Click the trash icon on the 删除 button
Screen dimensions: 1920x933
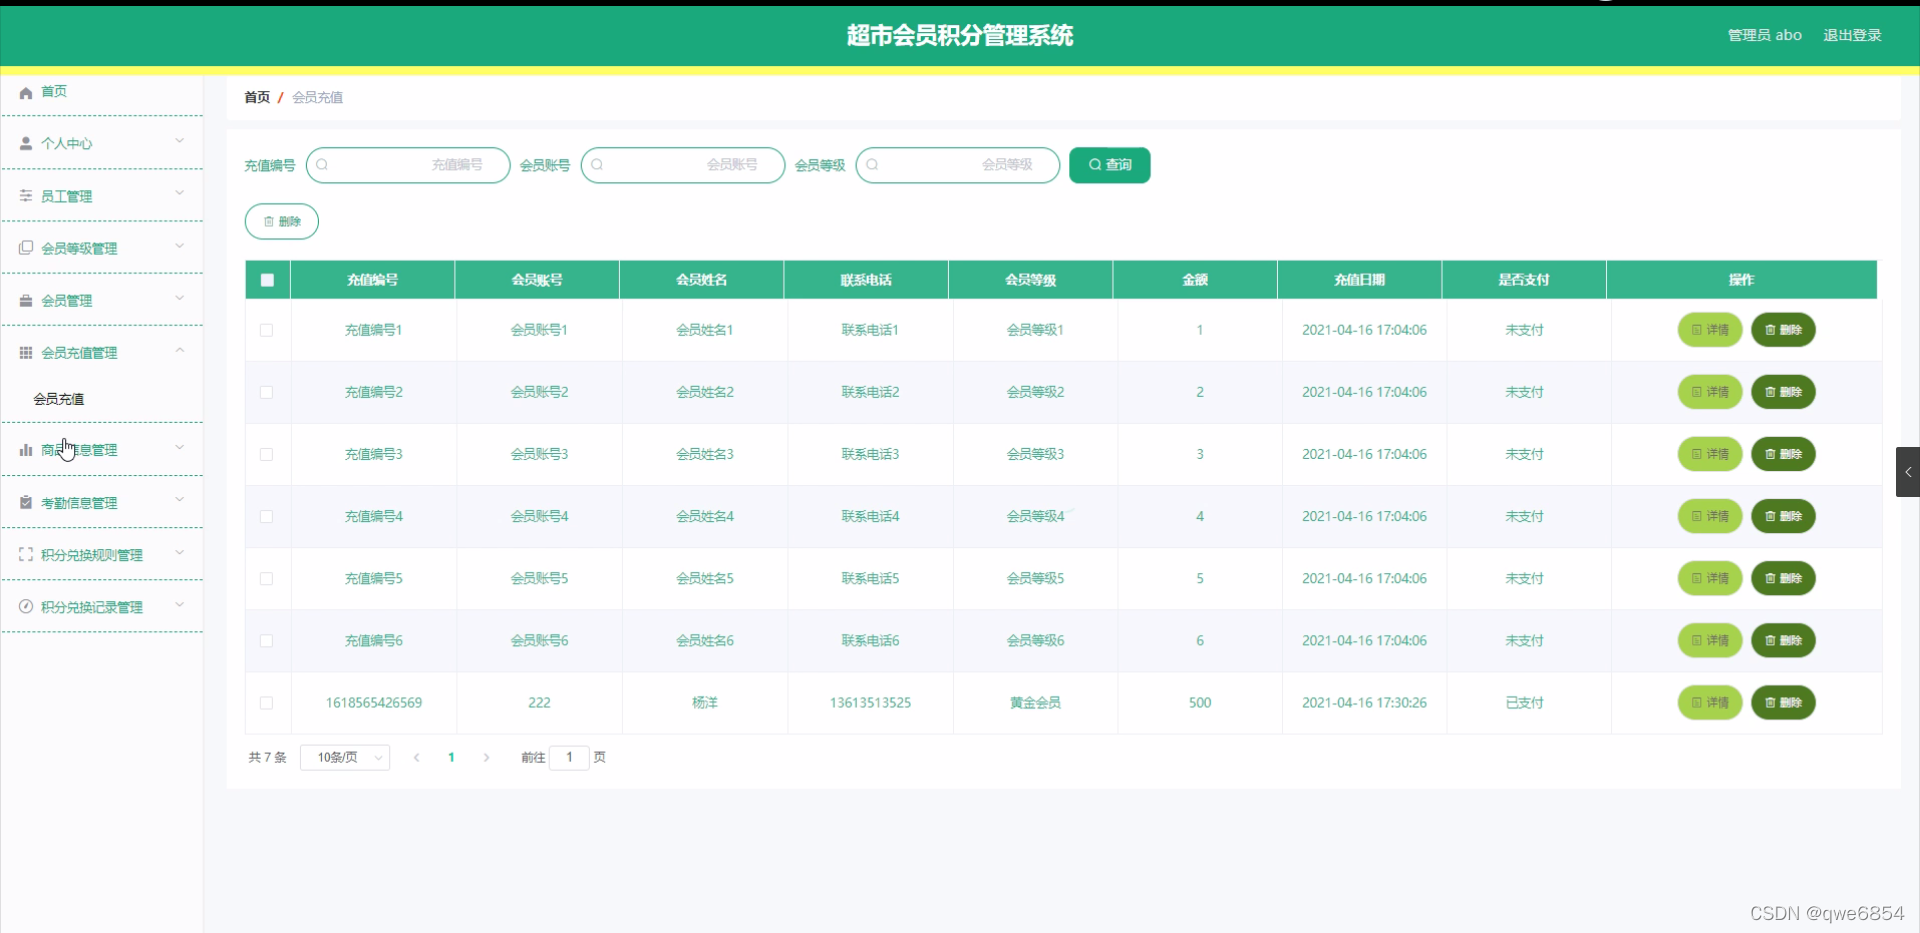pyautogui.click(x=266, y=221)
